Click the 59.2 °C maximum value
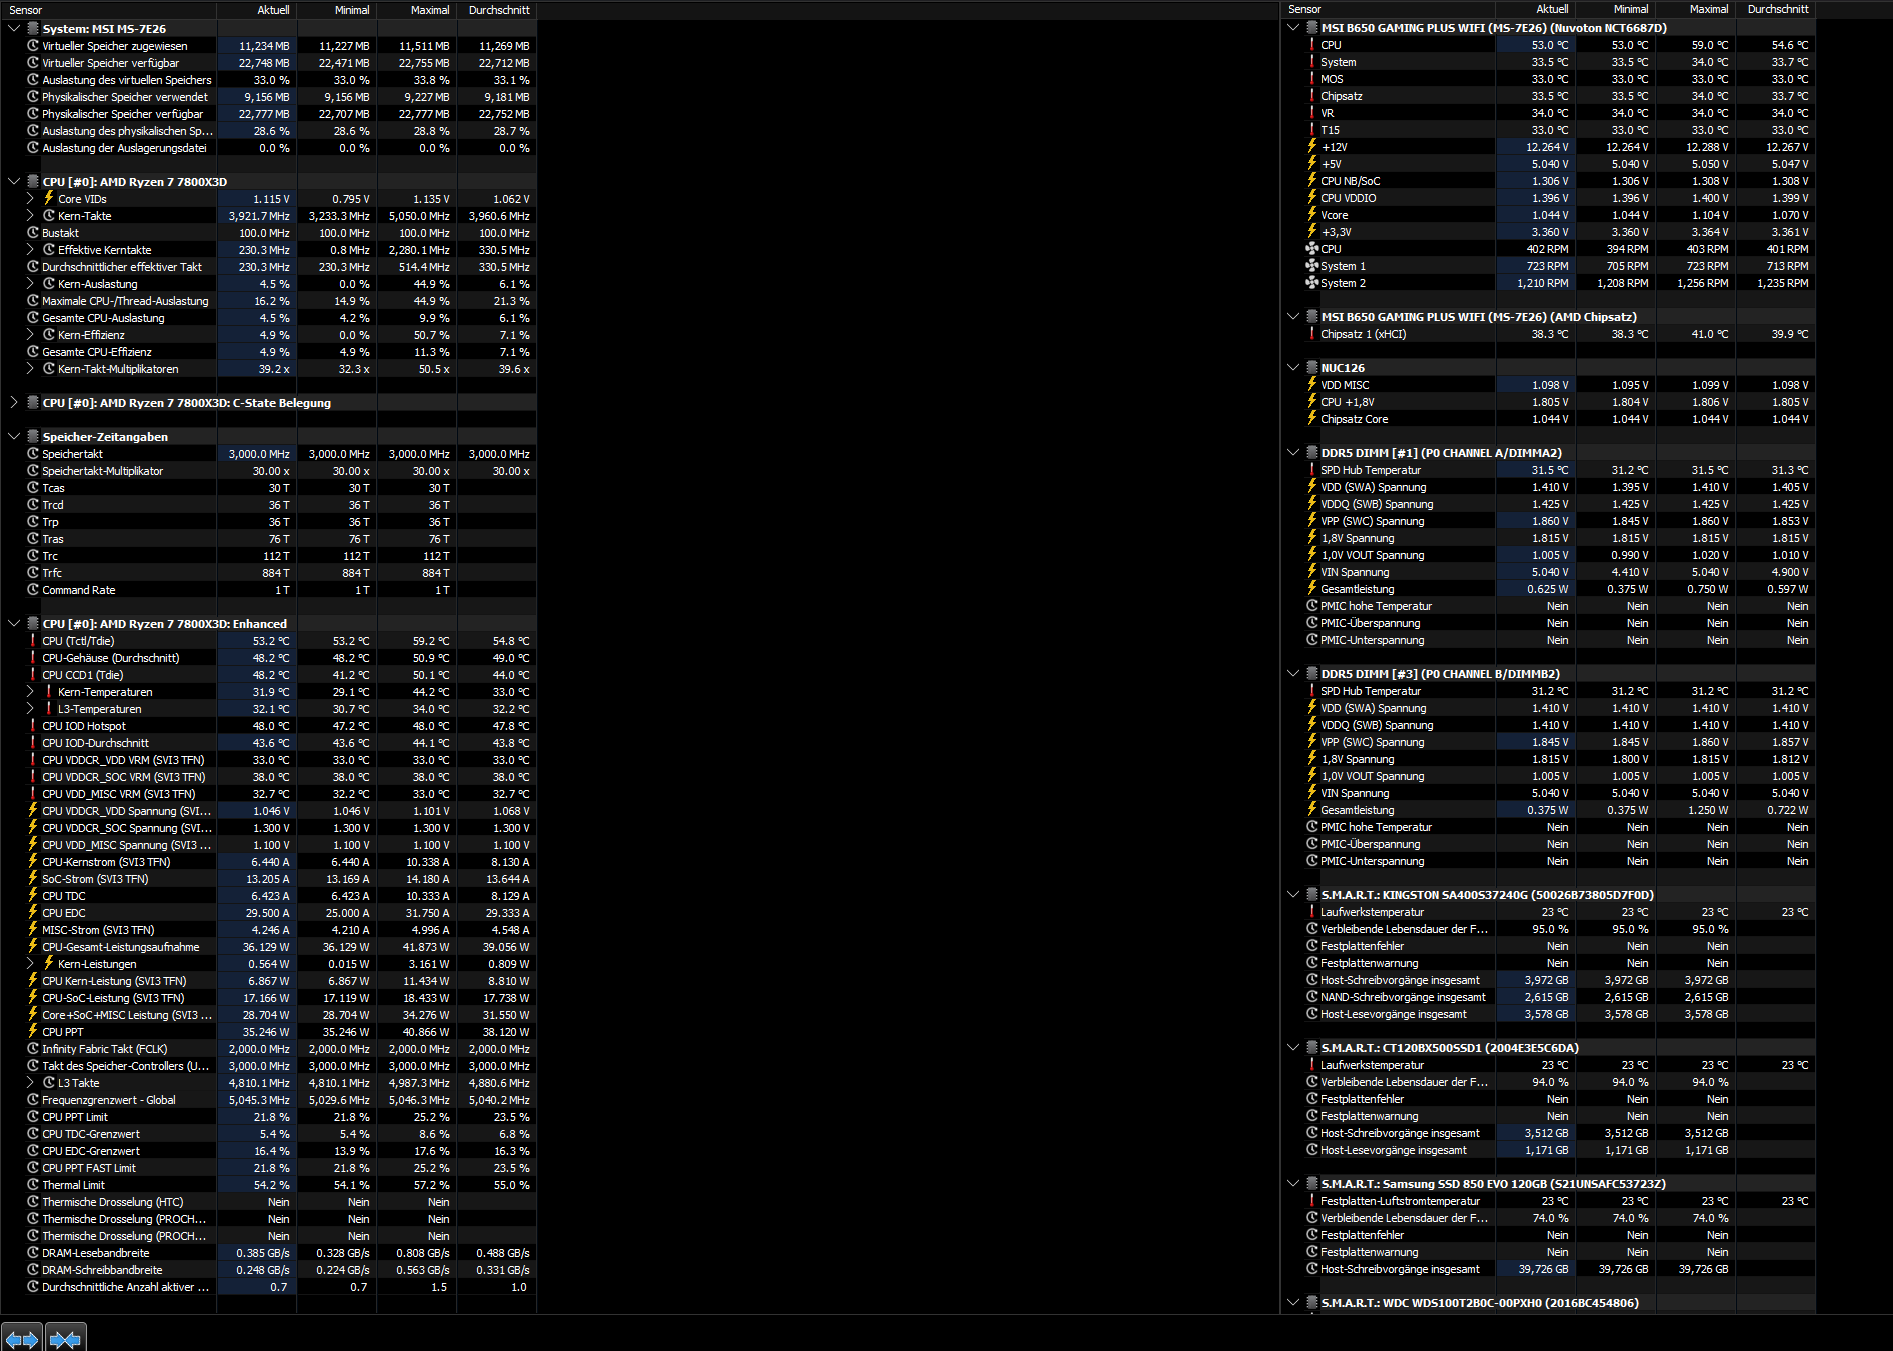 click(431, 641)
